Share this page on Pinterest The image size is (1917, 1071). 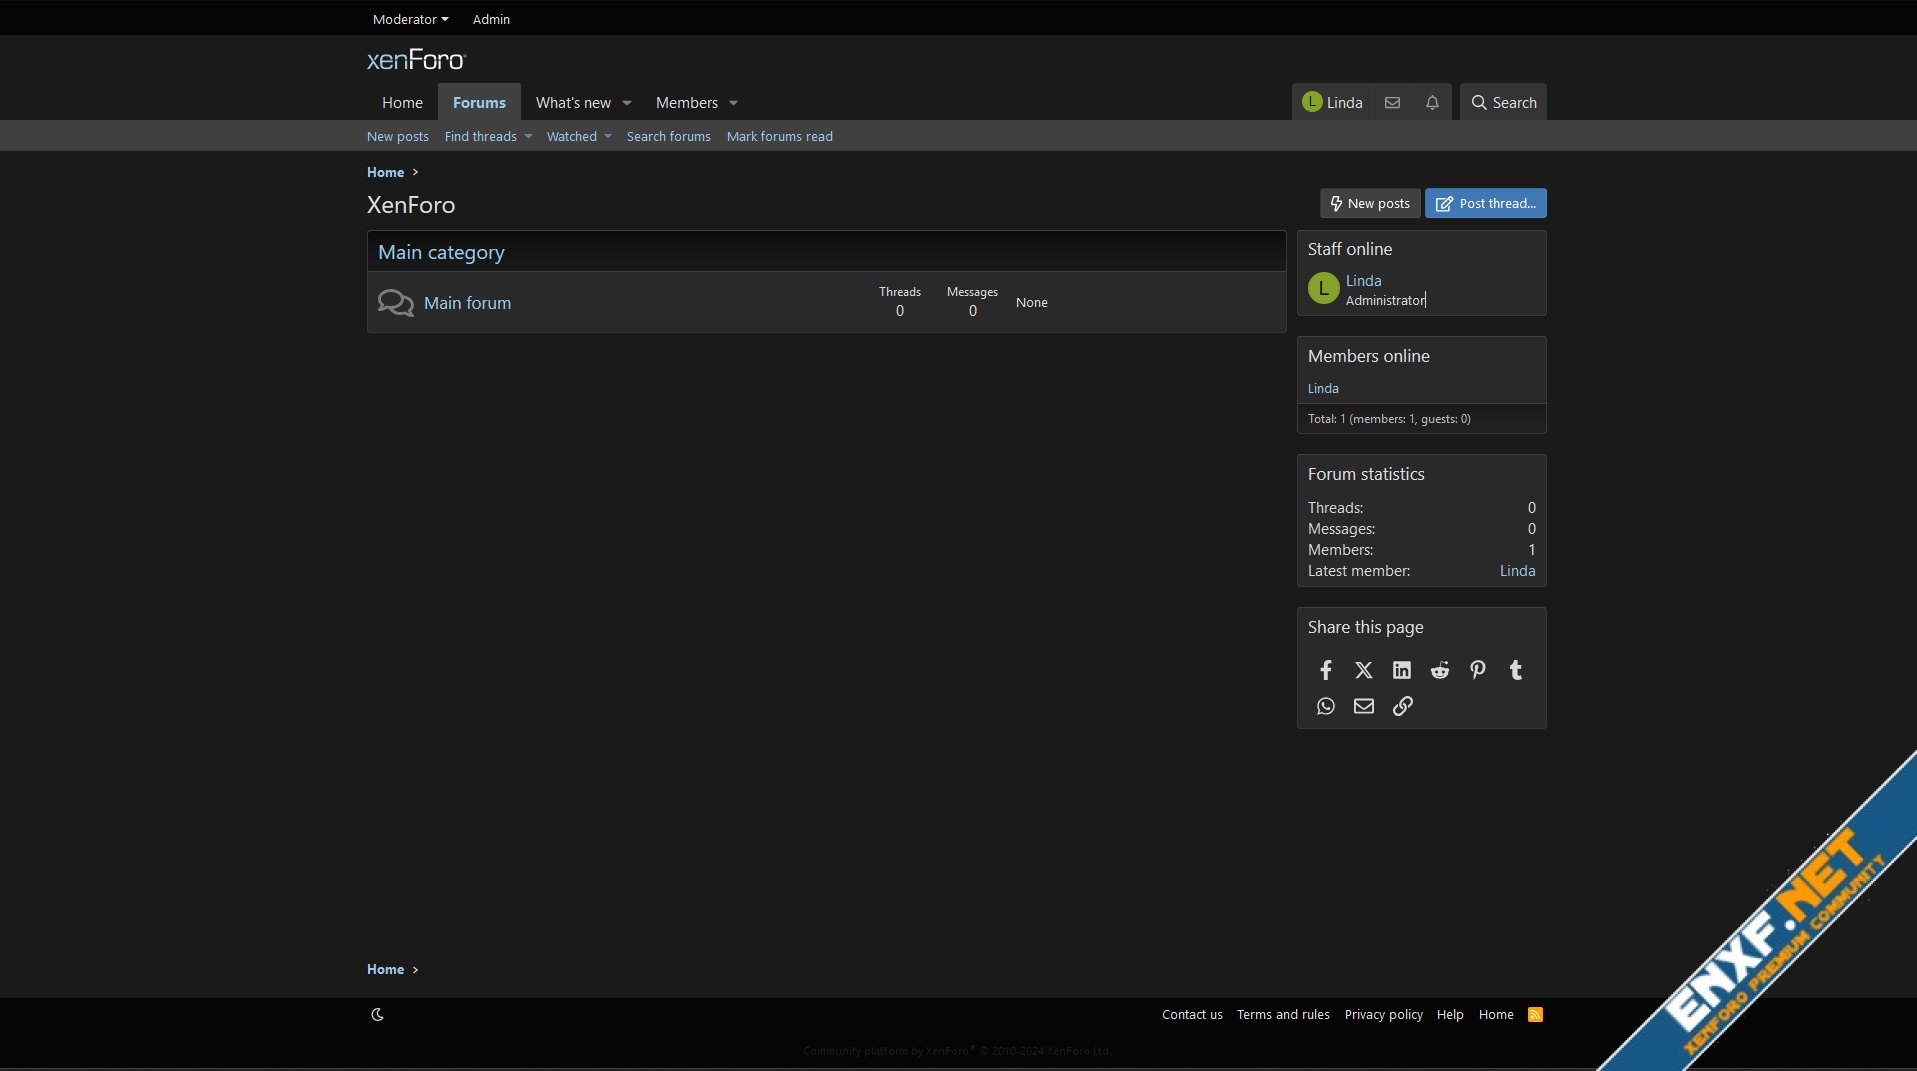tap(1478, 670)
